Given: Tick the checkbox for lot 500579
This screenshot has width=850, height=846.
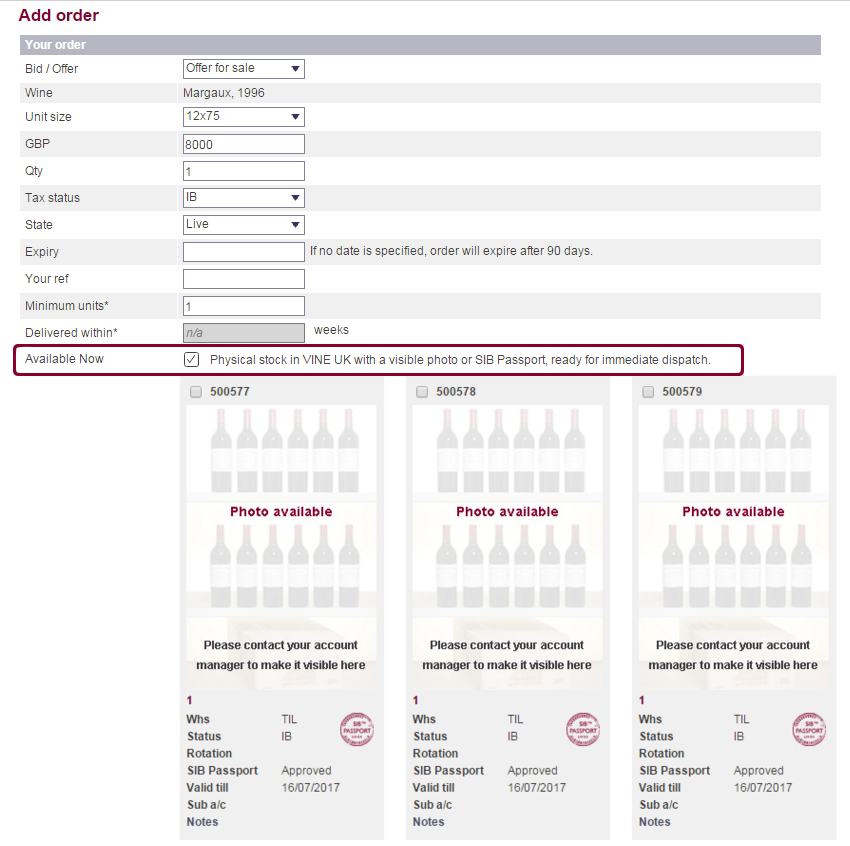Looking at the screenshot, I should pyautogui.click(x=648, y=392).
